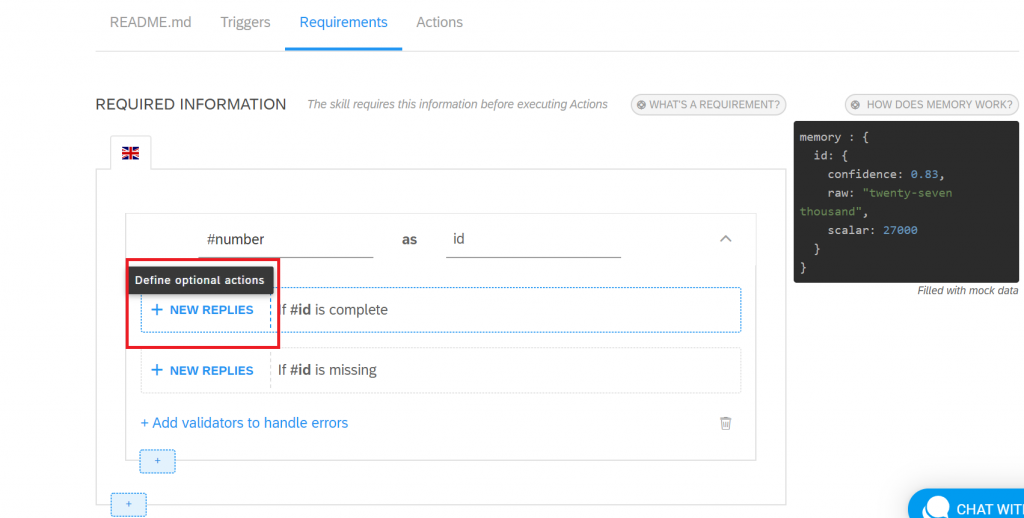The height and width of the screenshot is (518, 1024).
Task: Click the plus icon beside missing NEW REPLIES
Action: [157, 370]
